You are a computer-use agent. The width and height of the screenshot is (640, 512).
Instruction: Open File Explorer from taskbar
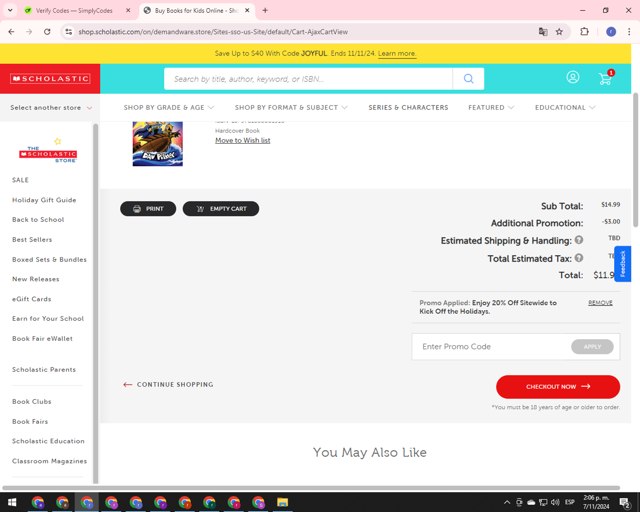(282, 502)
